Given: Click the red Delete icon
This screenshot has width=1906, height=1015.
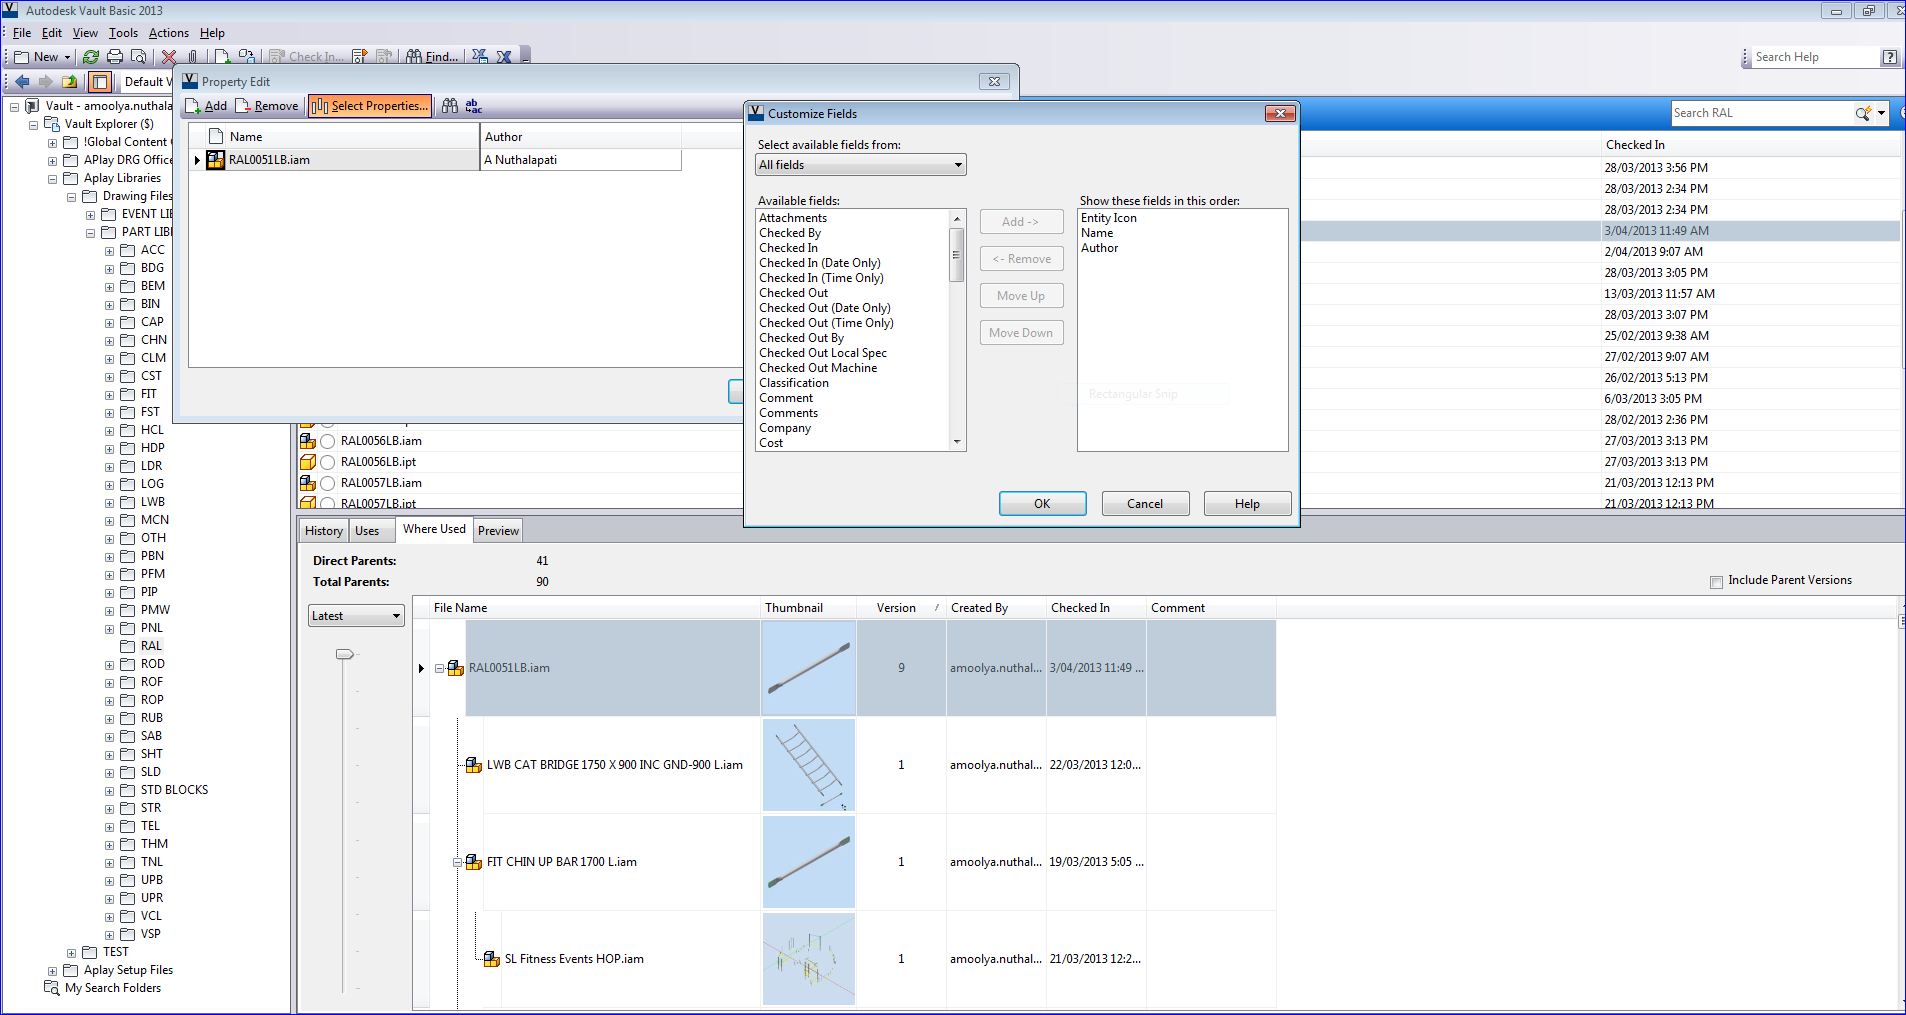Looking at the screenshot, I should pos(168,57).
